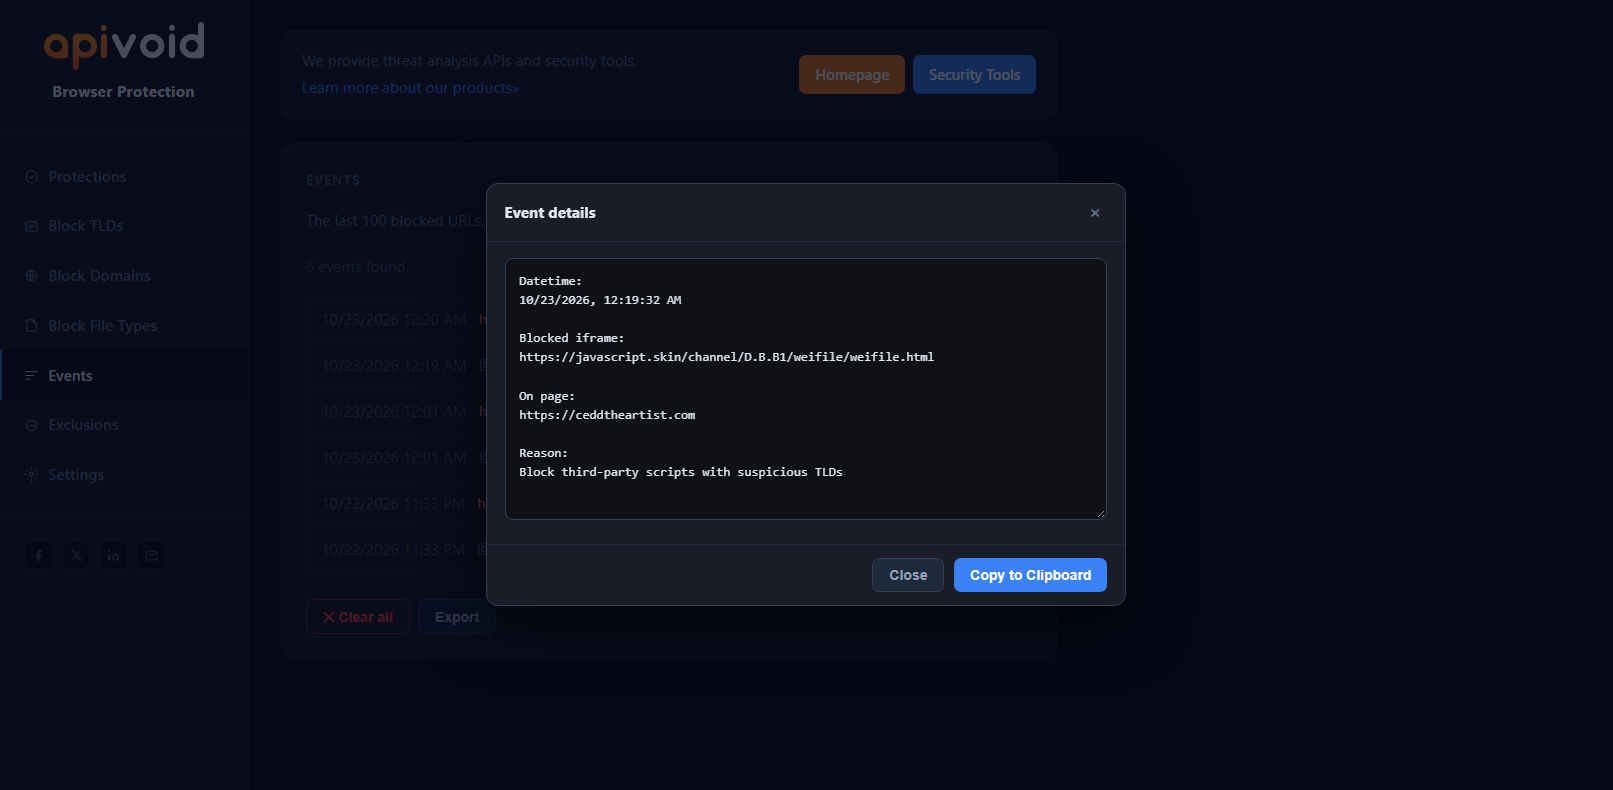Follow Learn more about our products link

pyautogui.click(x=410, y=88)
